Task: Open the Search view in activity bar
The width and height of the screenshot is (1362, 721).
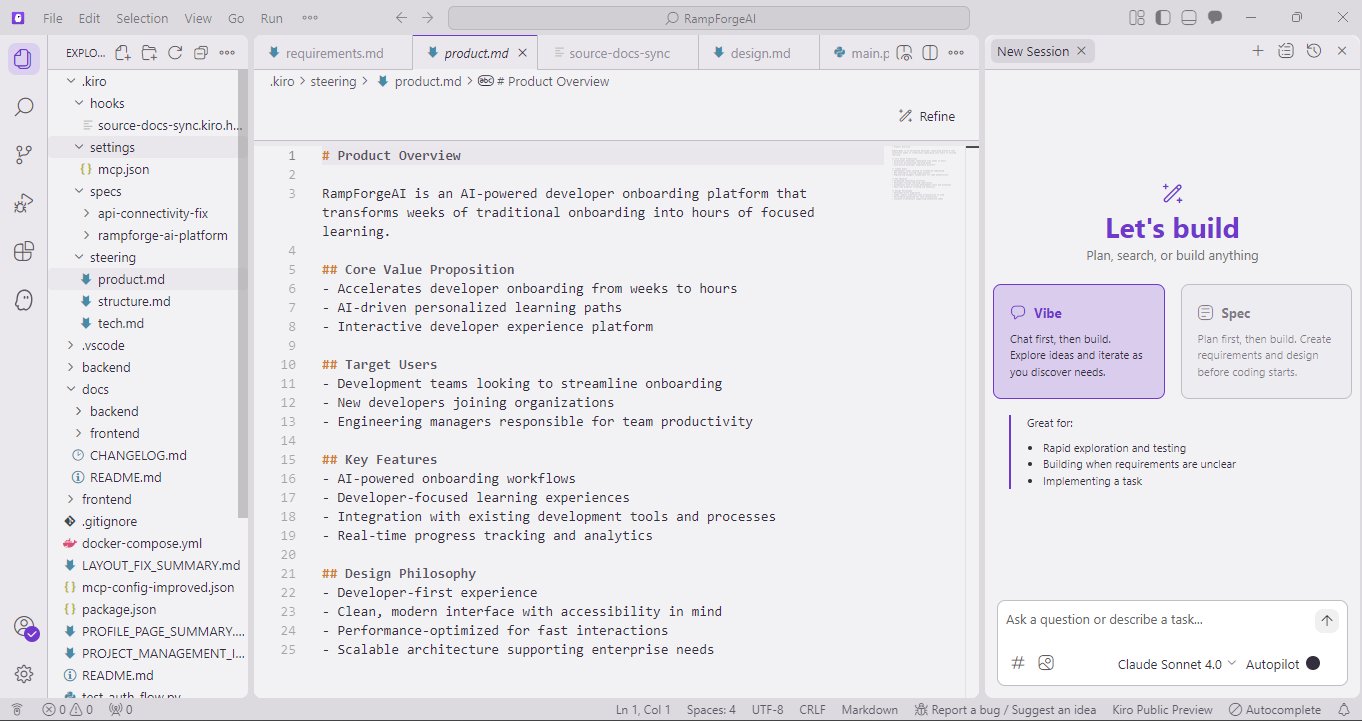Action: click(24, 107)
